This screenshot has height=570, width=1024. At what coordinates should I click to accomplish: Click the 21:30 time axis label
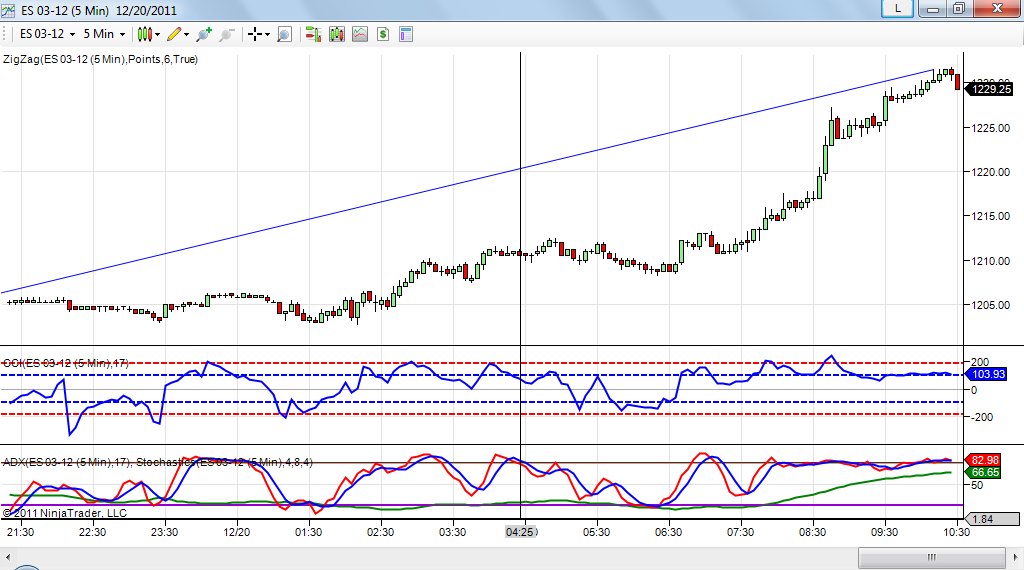click(x=20, y=532)
